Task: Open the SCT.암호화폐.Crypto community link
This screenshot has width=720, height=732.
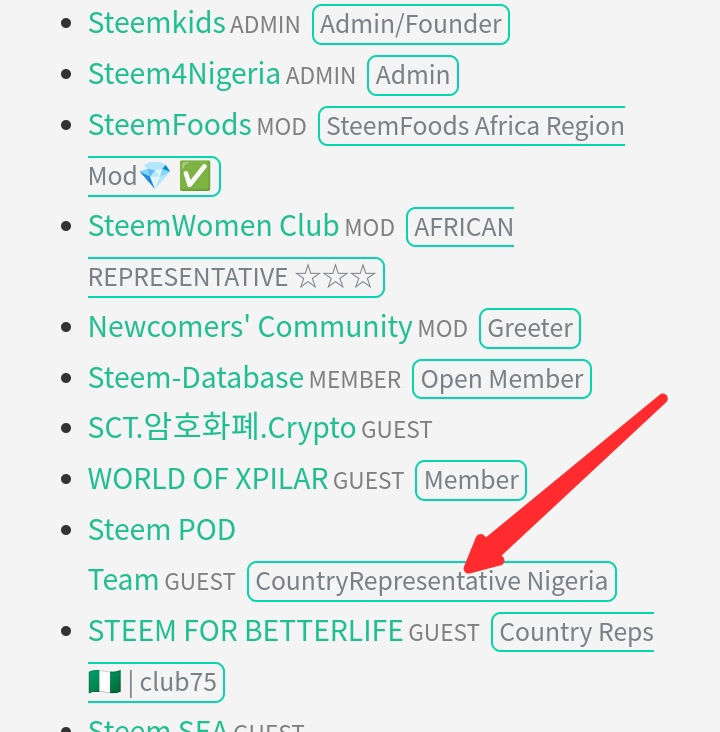Action: coord(221,429)
